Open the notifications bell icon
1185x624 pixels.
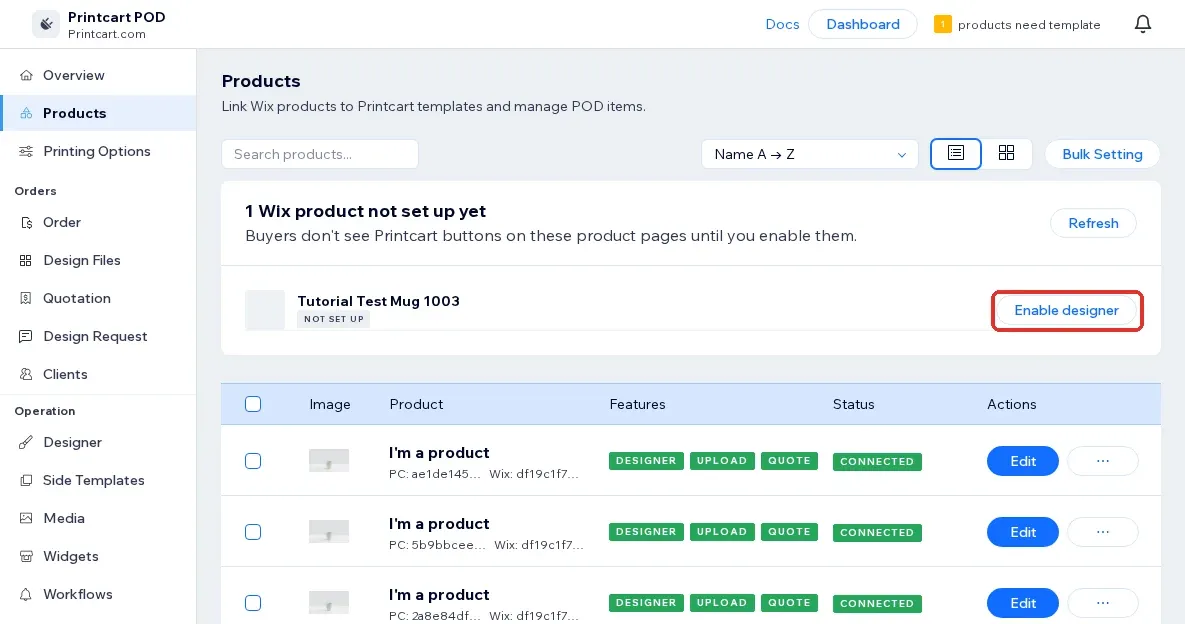pyautogui.click(x=1143, y=24)
